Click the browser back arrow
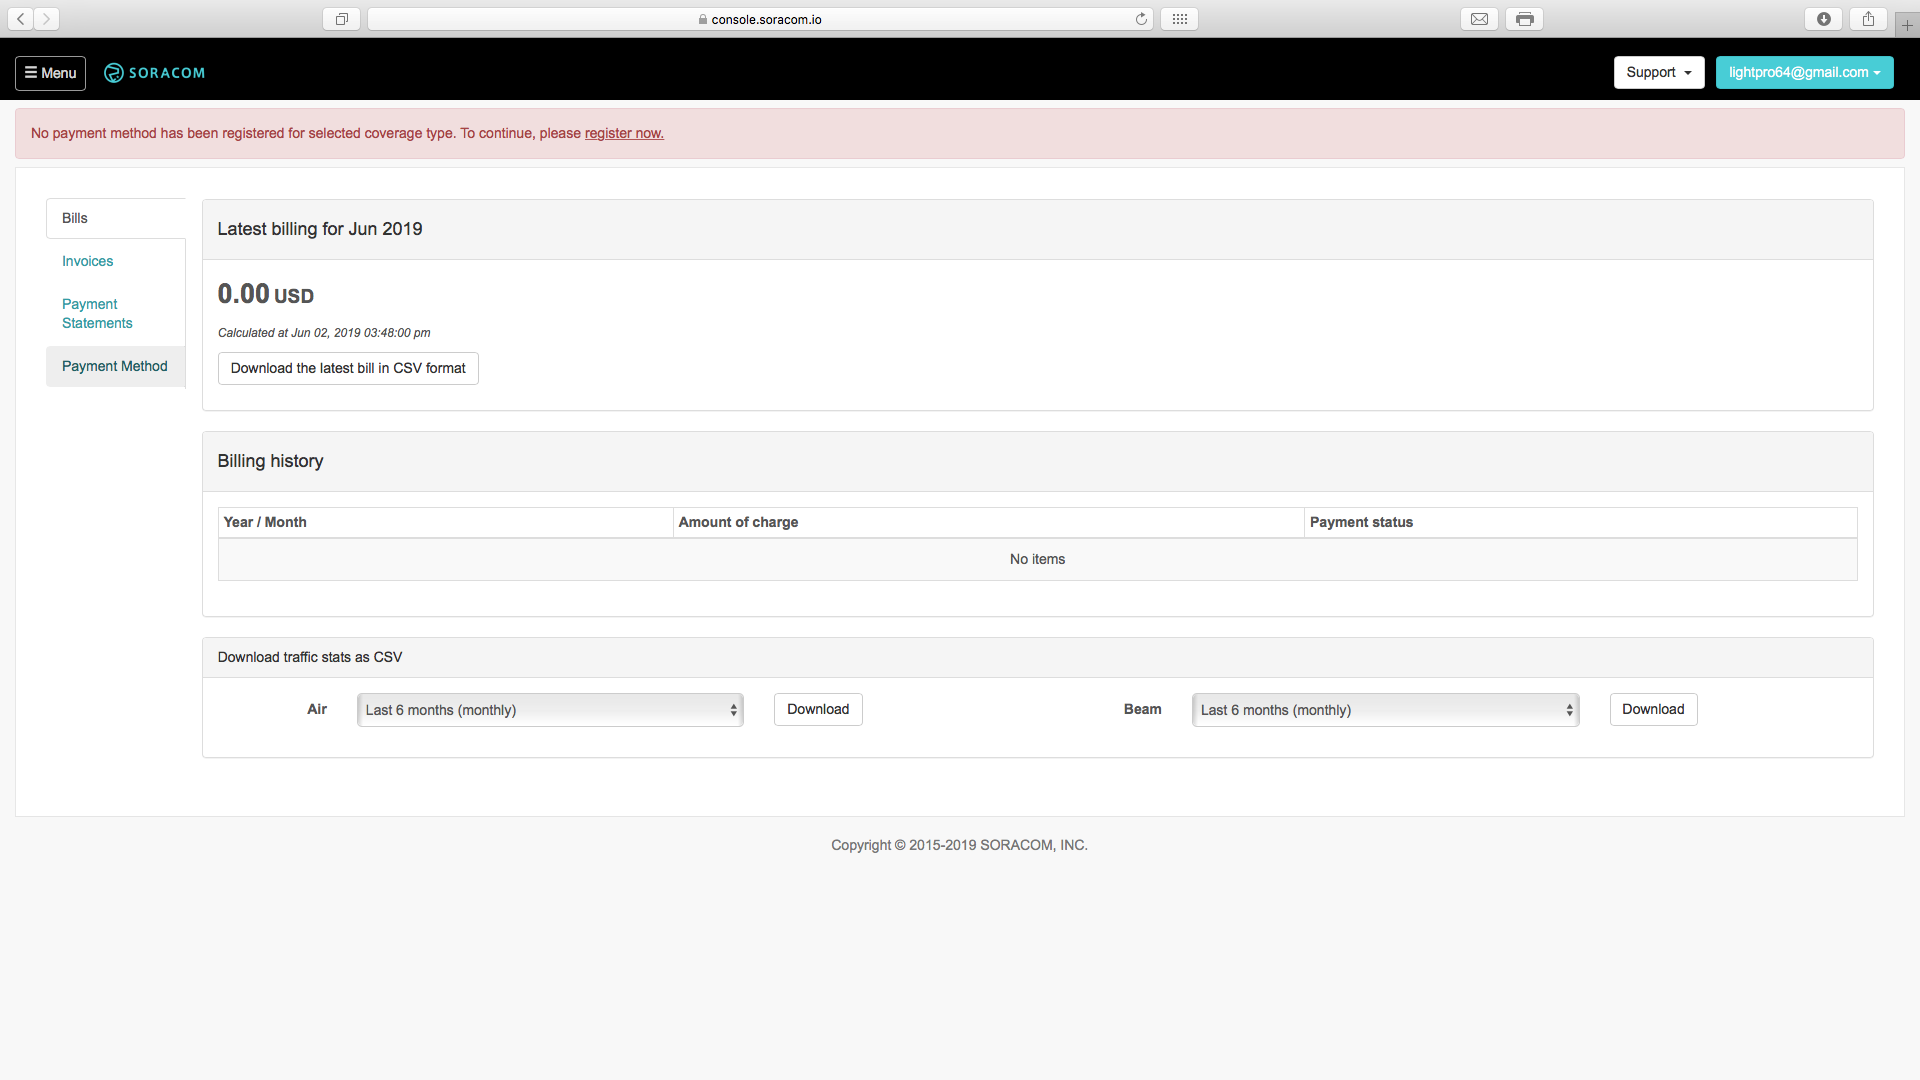This screenshot has height=1080, width=1920. (x=21, y=19)
